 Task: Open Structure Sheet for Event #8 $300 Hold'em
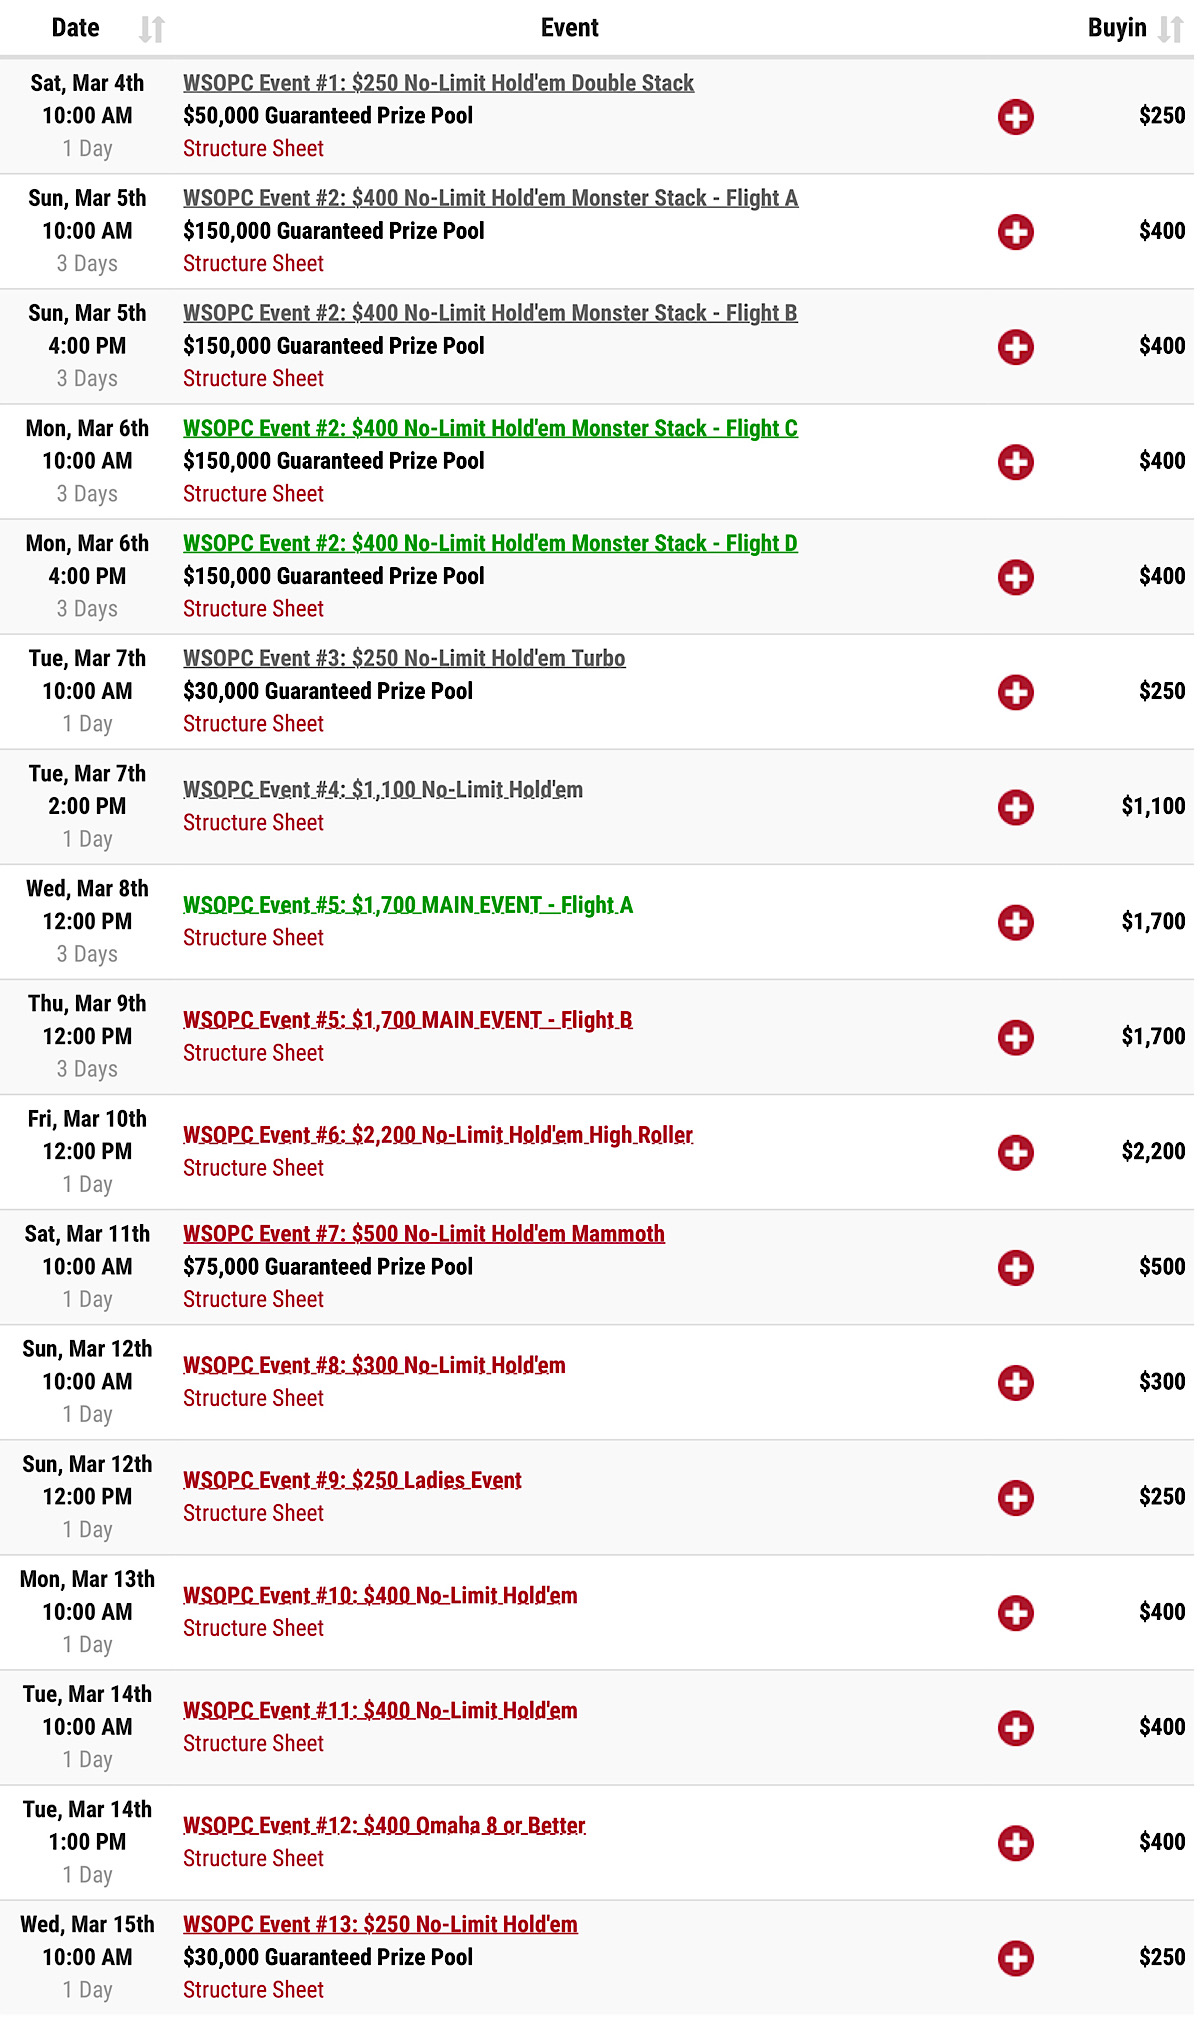pyautogui.click(x=253, y=1398)
